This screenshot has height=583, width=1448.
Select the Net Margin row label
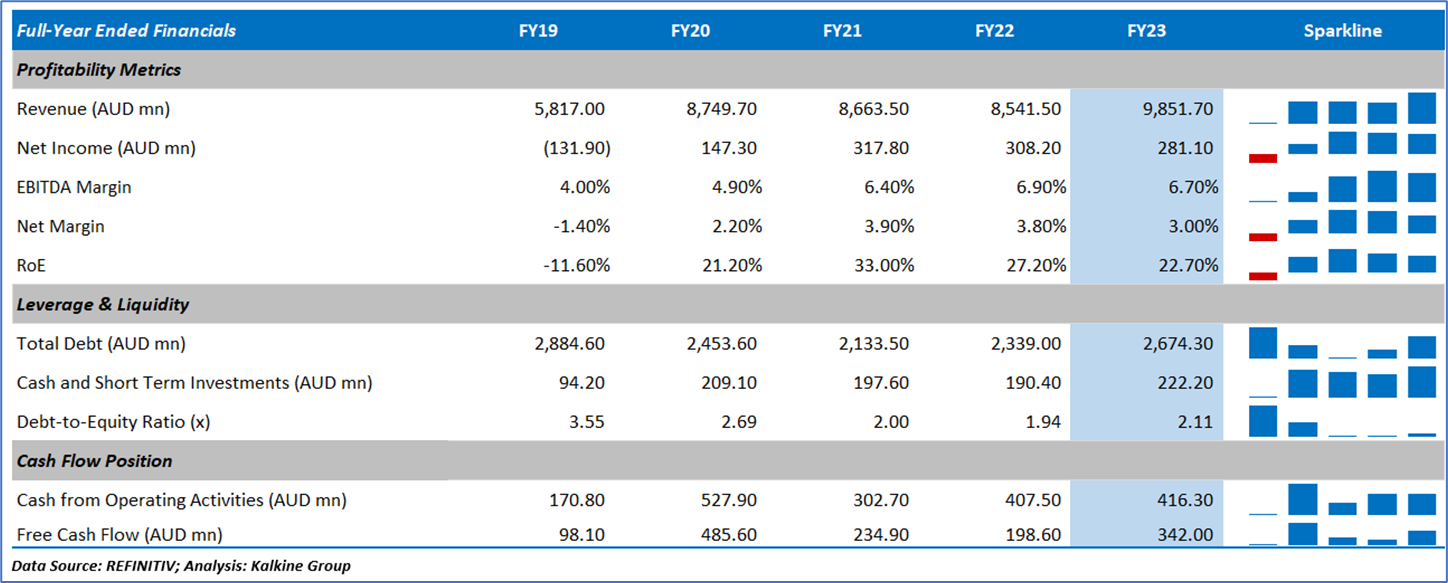pyautogui.click(x=61, y=226)
